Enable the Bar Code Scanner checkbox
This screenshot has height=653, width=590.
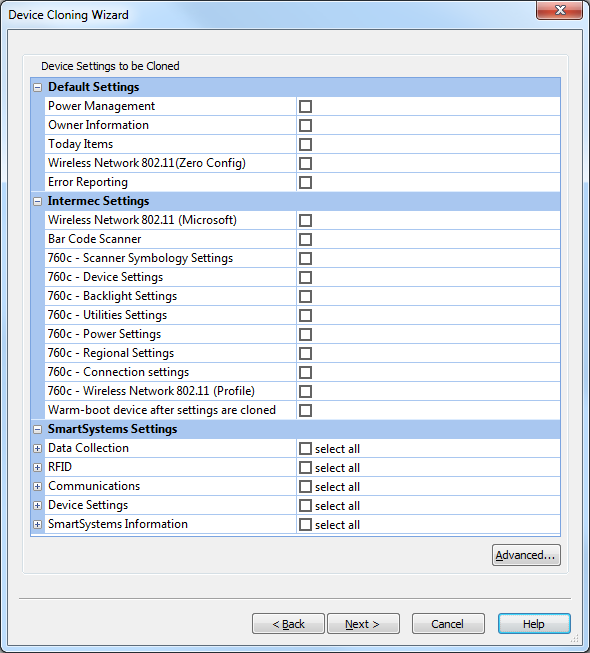click(x=305, y=239)
